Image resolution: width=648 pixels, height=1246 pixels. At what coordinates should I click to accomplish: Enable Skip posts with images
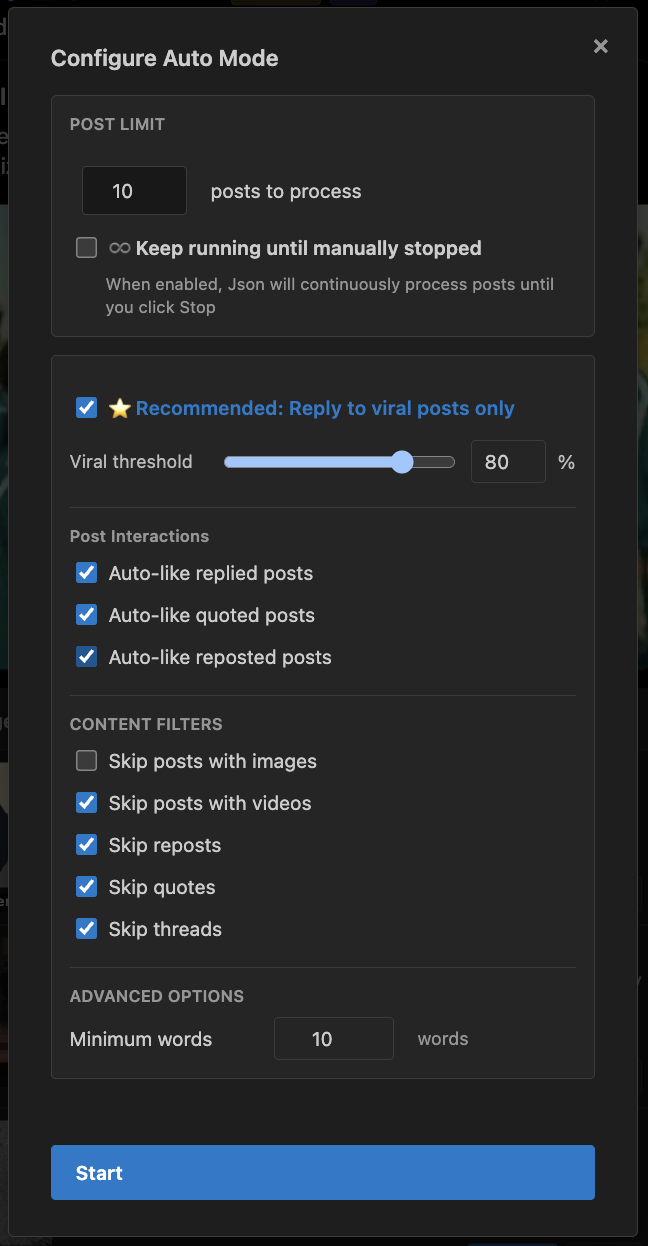tap(86, 760)
